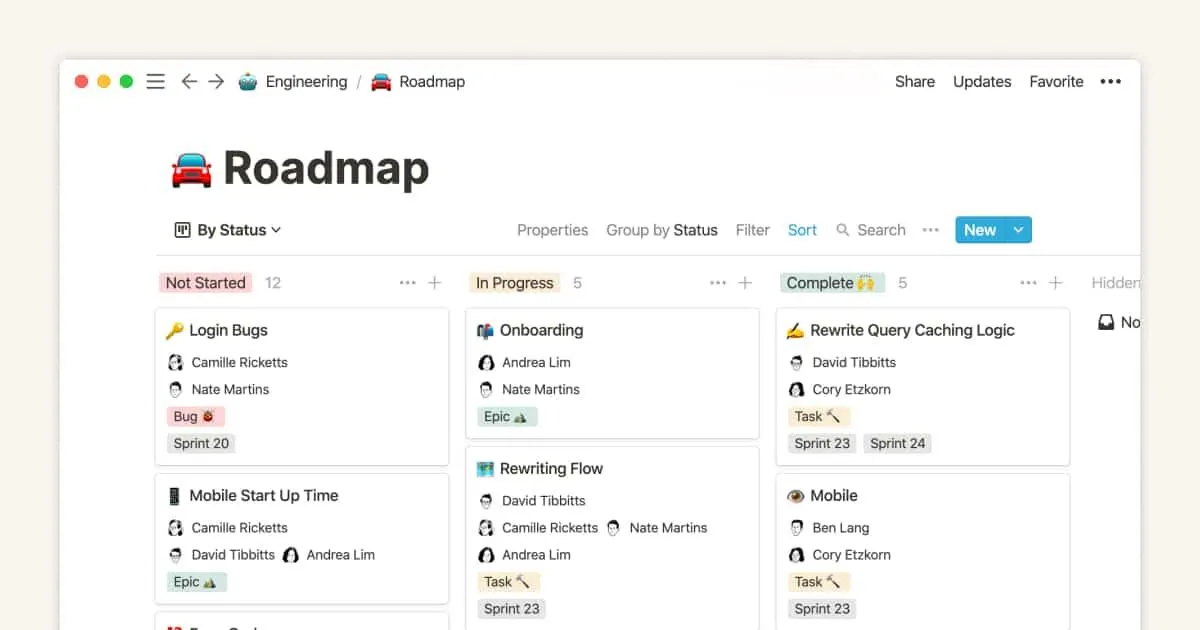Screen dimensions: 1200x630
Task: Click the wrench icon on the Rewrite Query card
Action: click(x=840, y=416)
